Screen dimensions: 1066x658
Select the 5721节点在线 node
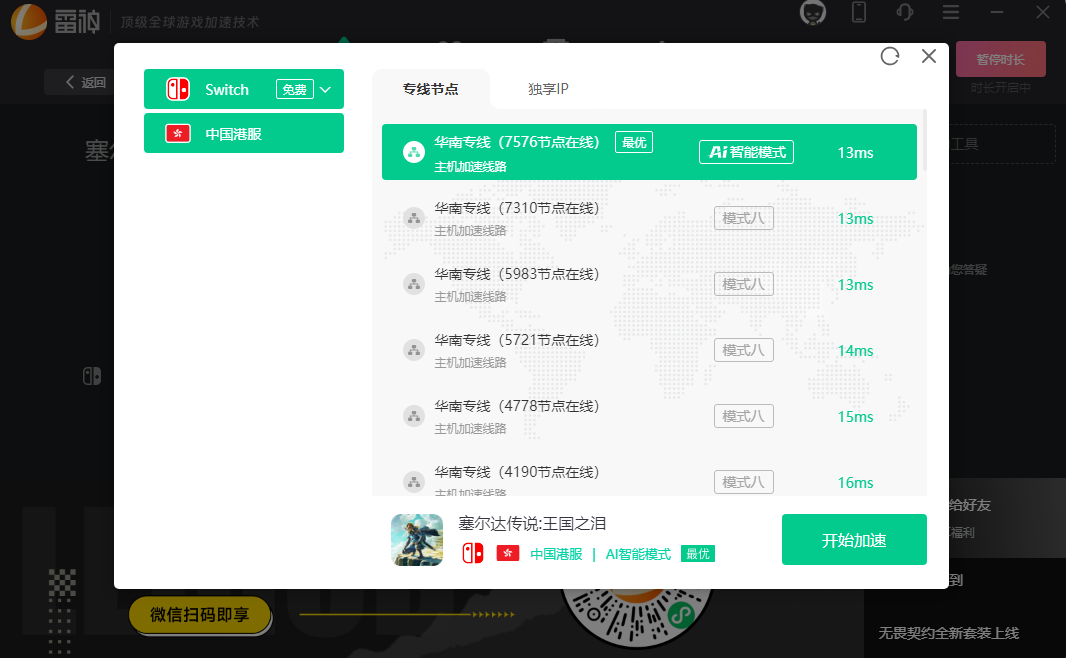click(x=649, y=350)
